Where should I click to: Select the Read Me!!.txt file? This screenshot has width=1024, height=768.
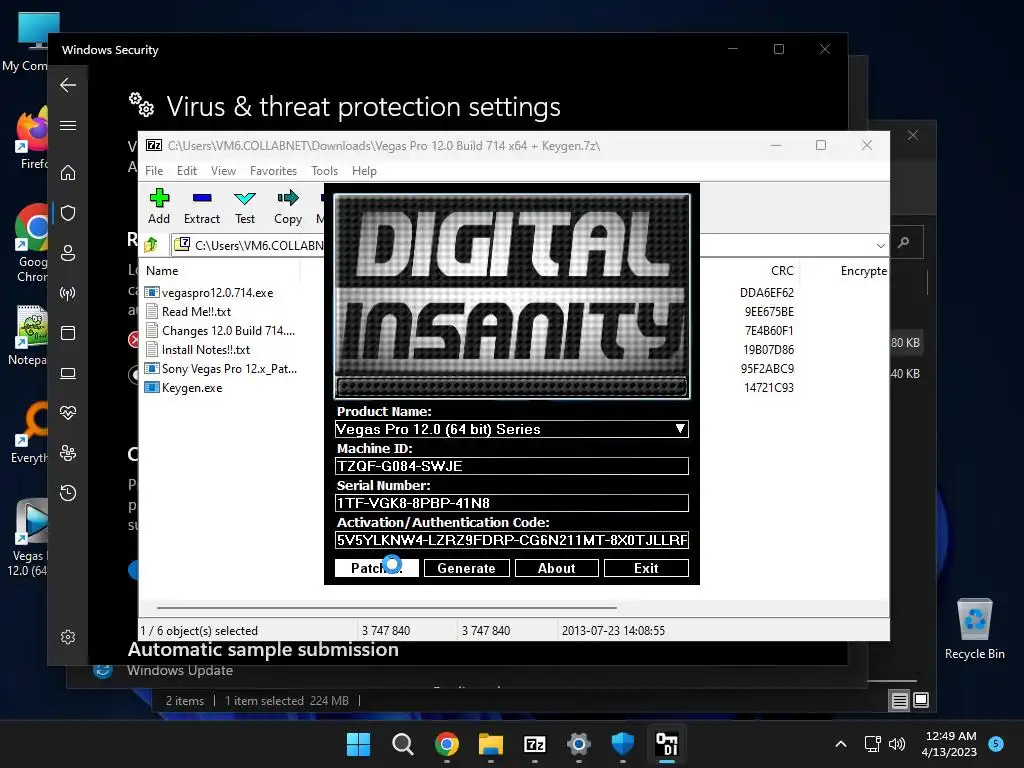click(196, 312)
